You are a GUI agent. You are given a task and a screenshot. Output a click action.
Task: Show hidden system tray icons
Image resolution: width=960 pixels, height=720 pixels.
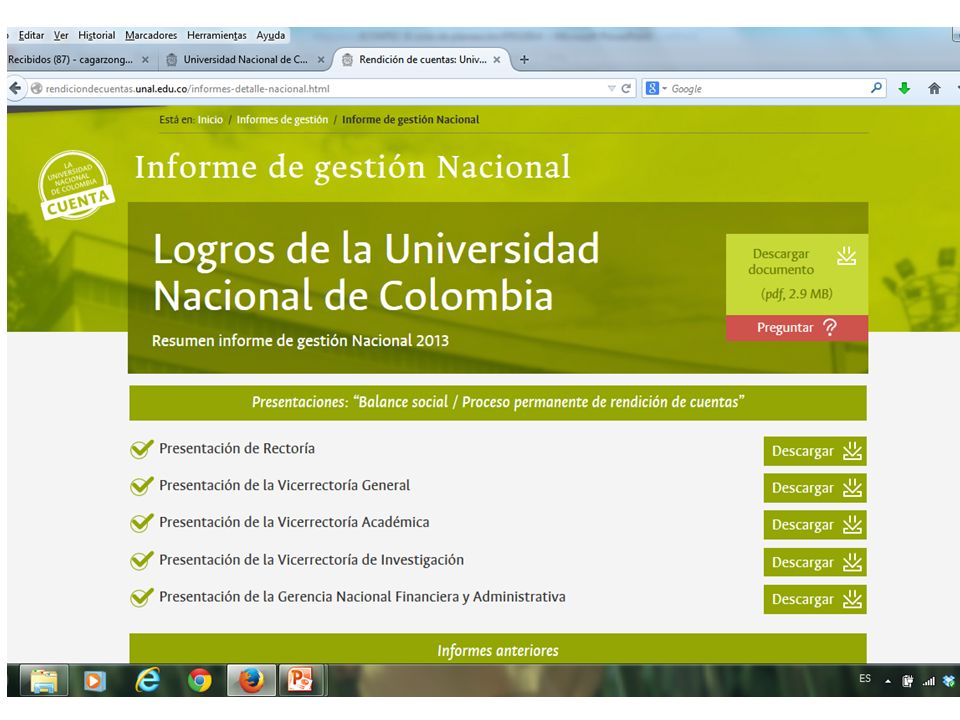(888, 681)
